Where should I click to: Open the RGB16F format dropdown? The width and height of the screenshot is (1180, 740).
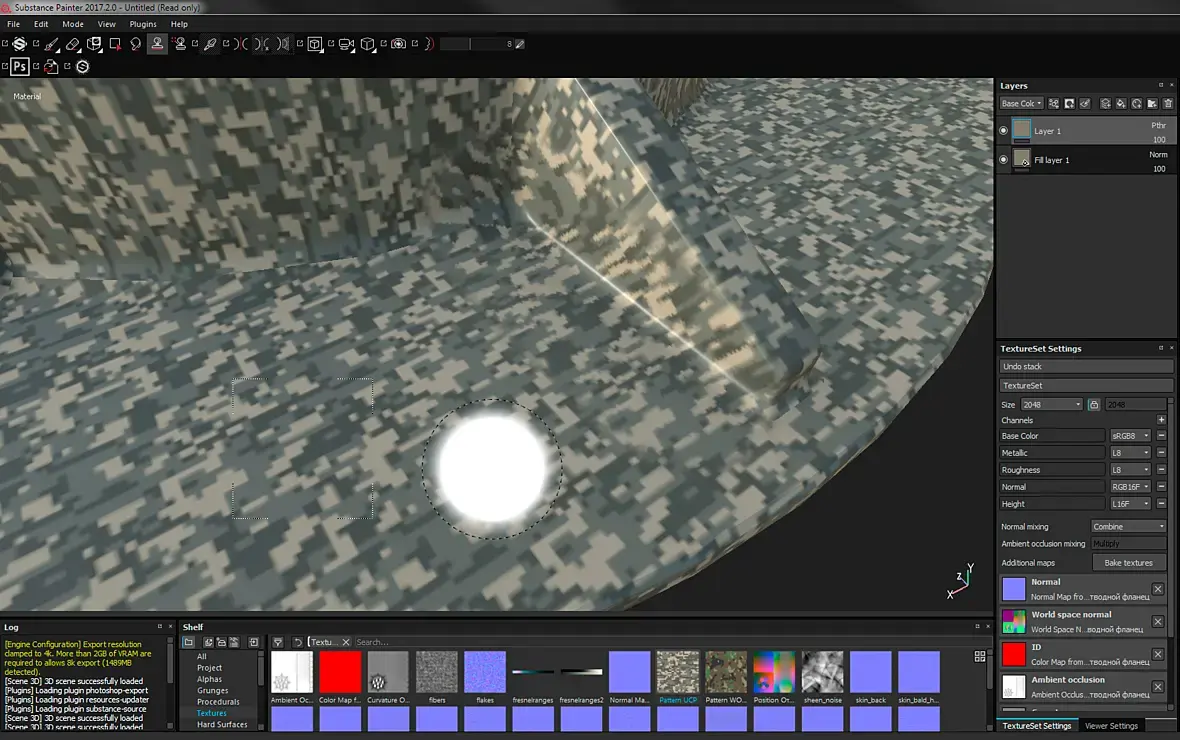click(1130, 487)
